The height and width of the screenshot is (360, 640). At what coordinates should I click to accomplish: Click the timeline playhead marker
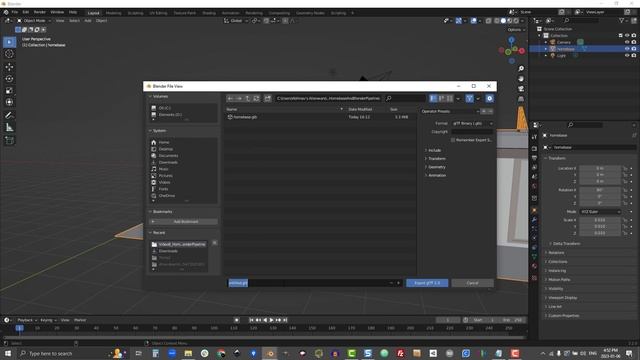point(19,328)
